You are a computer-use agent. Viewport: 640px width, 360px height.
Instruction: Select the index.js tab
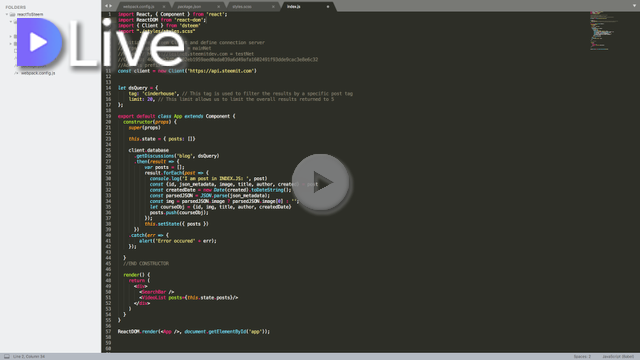point(294,7)
